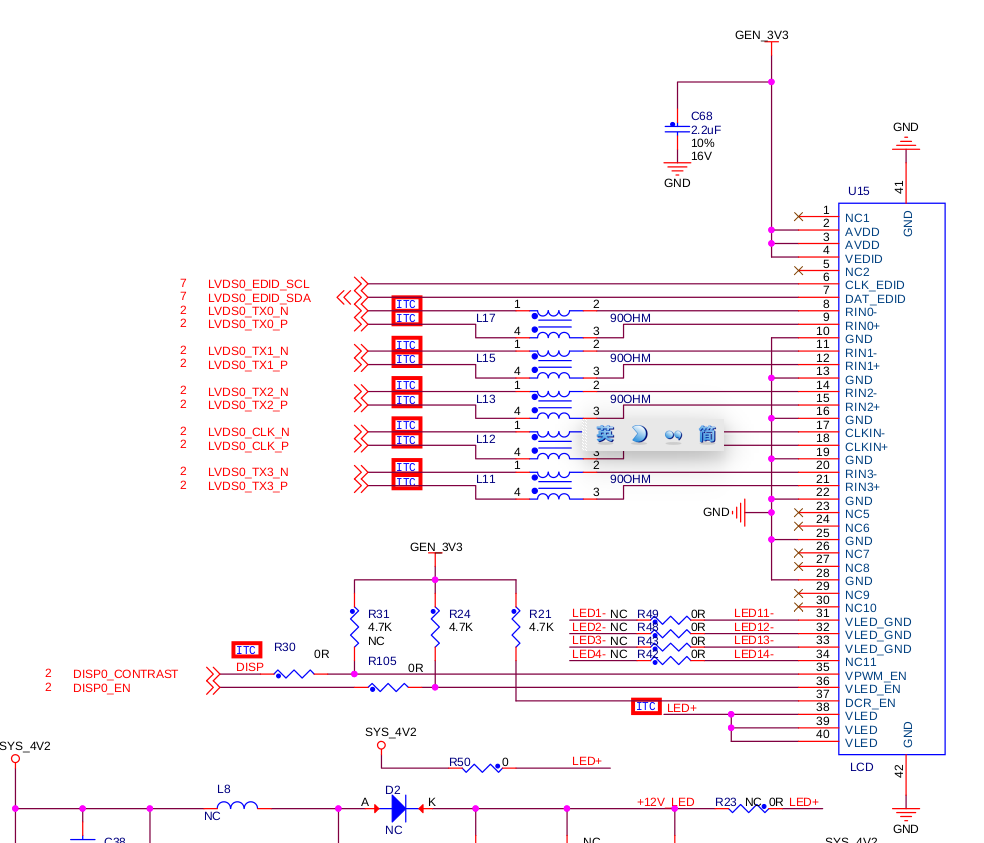Click the DISP0_CONTRAST port label
Screen dimensions: 984x843
126,674
